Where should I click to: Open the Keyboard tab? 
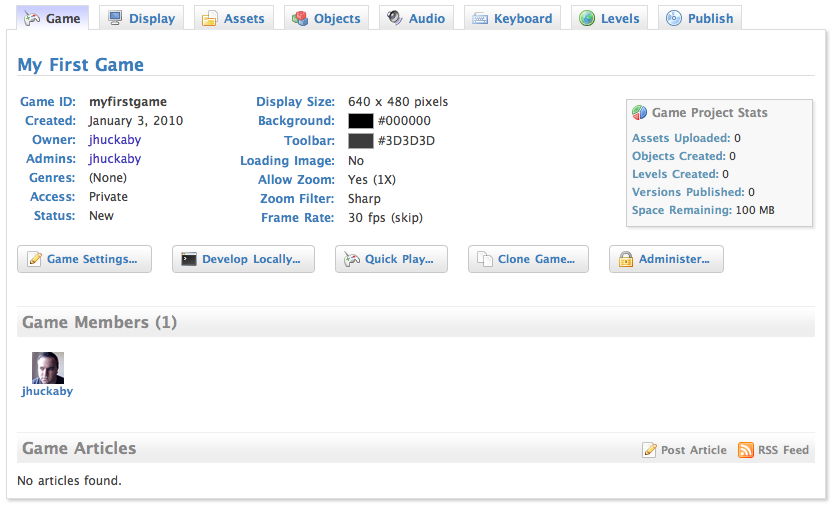tap(511, 18)
